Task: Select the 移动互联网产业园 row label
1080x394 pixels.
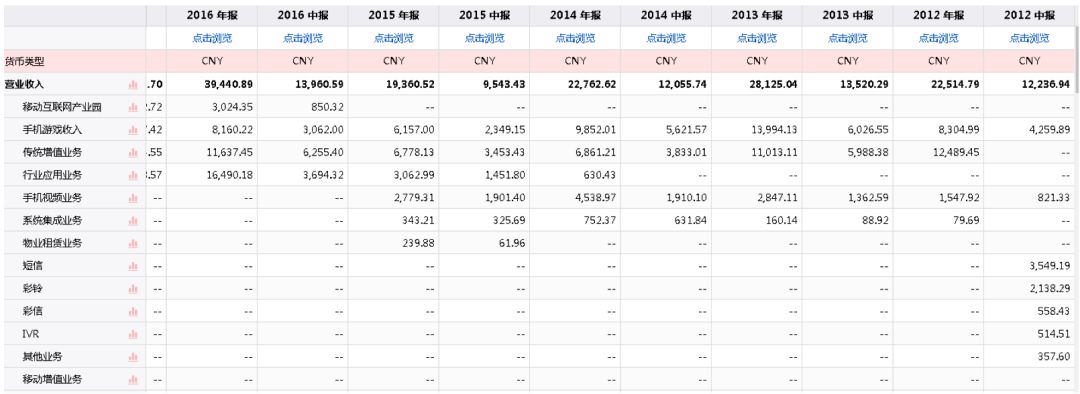Action: pyautogui.click(x=62, y=107)
